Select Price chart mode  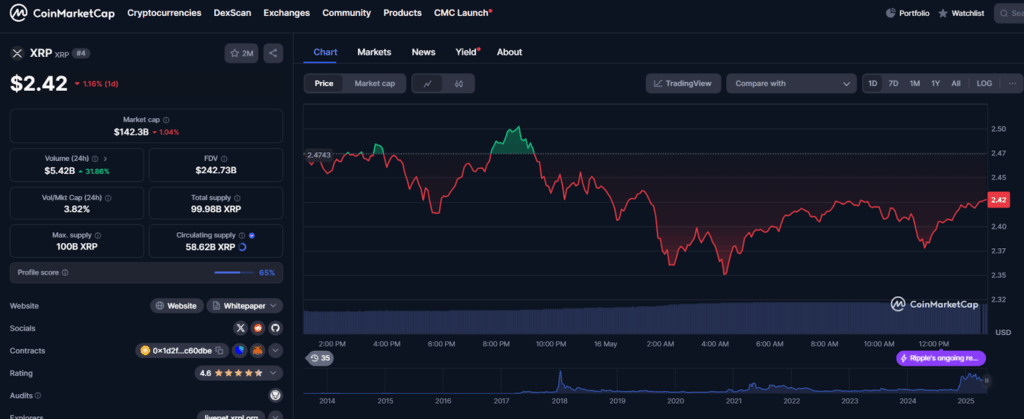click(324, 84)
